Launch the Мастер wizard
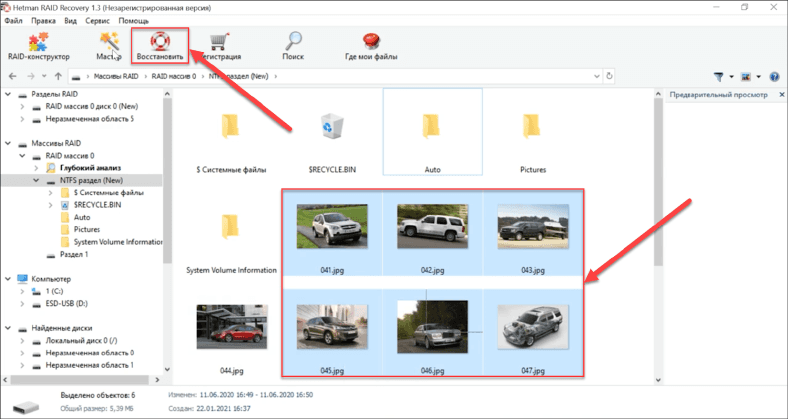 109,47
